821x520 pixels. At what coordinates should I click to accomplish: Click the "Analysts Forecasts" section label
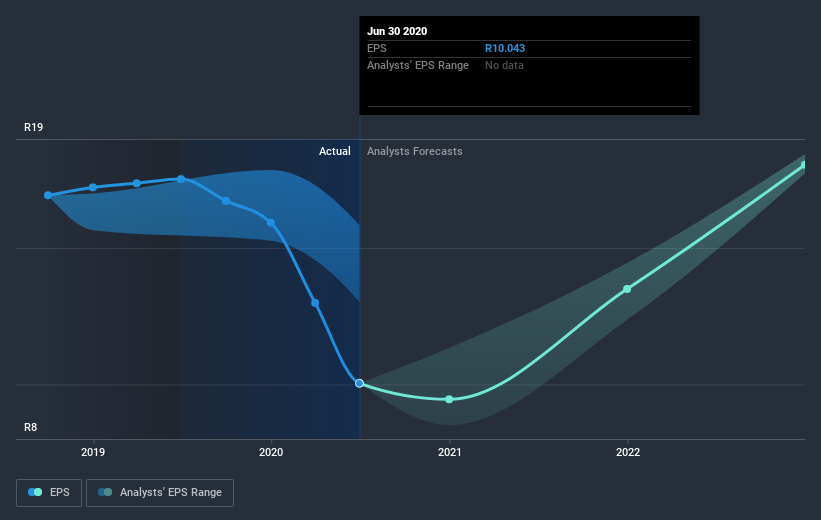[415, 151]
